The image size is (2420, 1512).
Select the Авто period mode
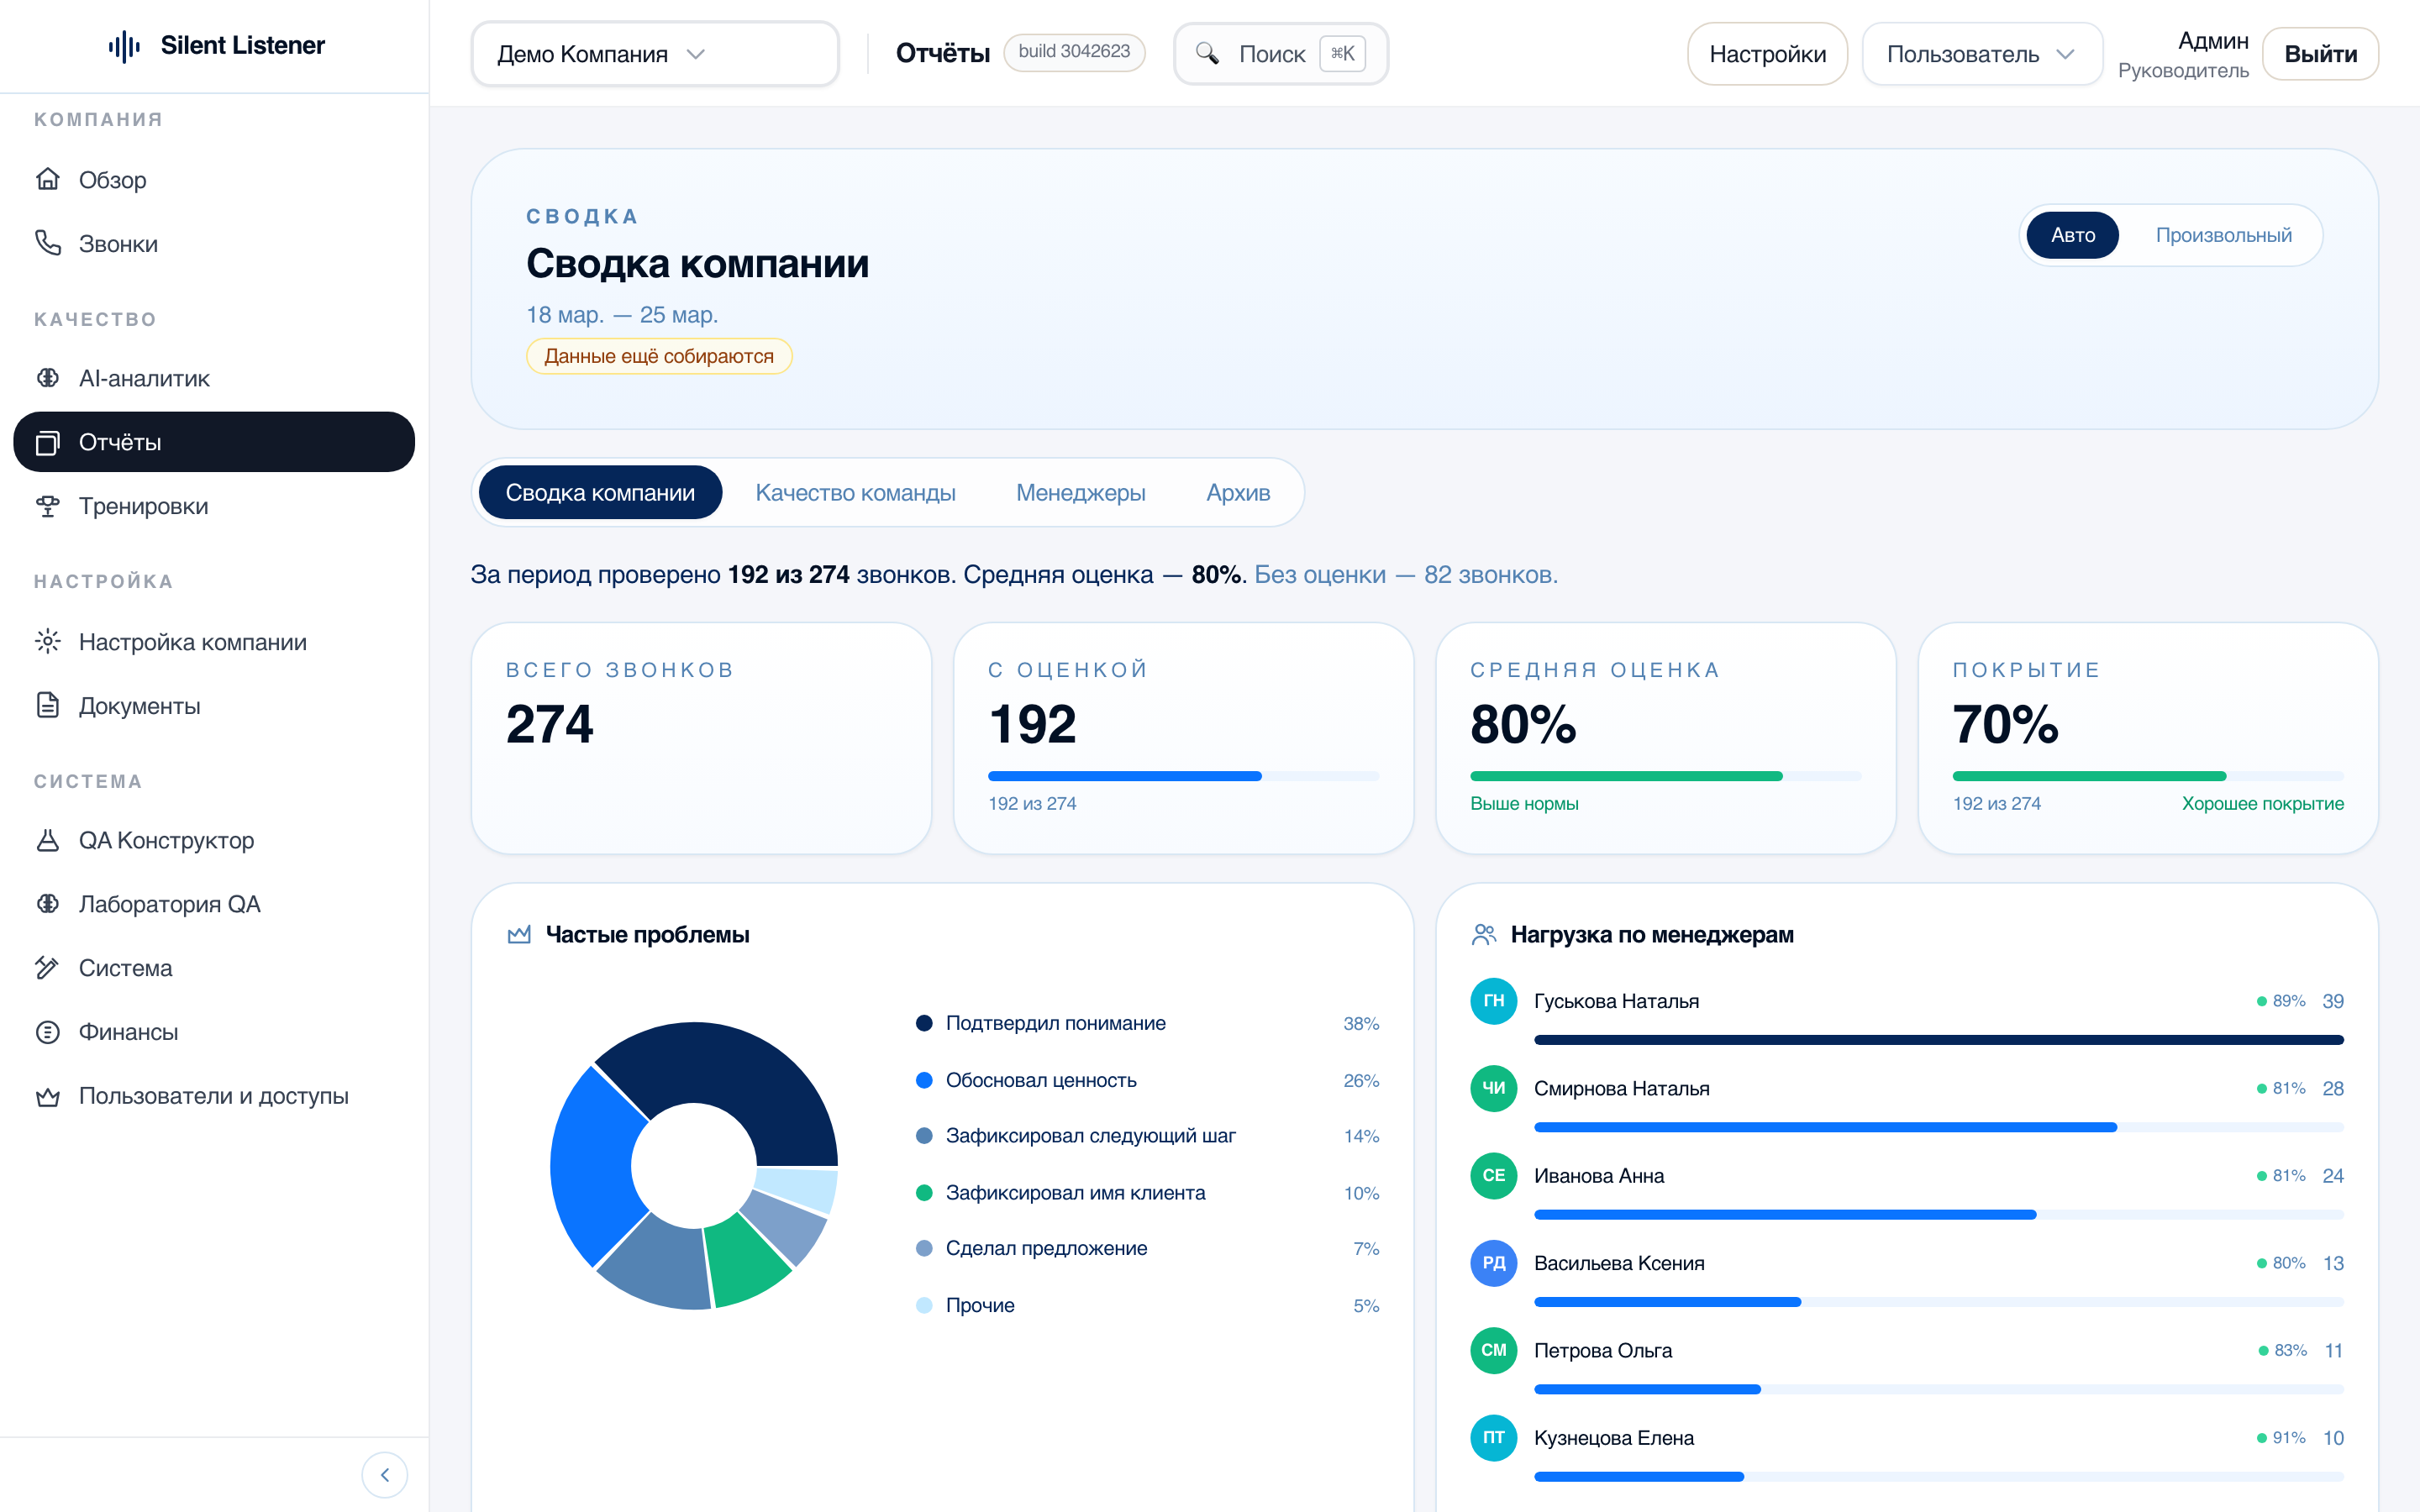click(x=2072, y=235)
